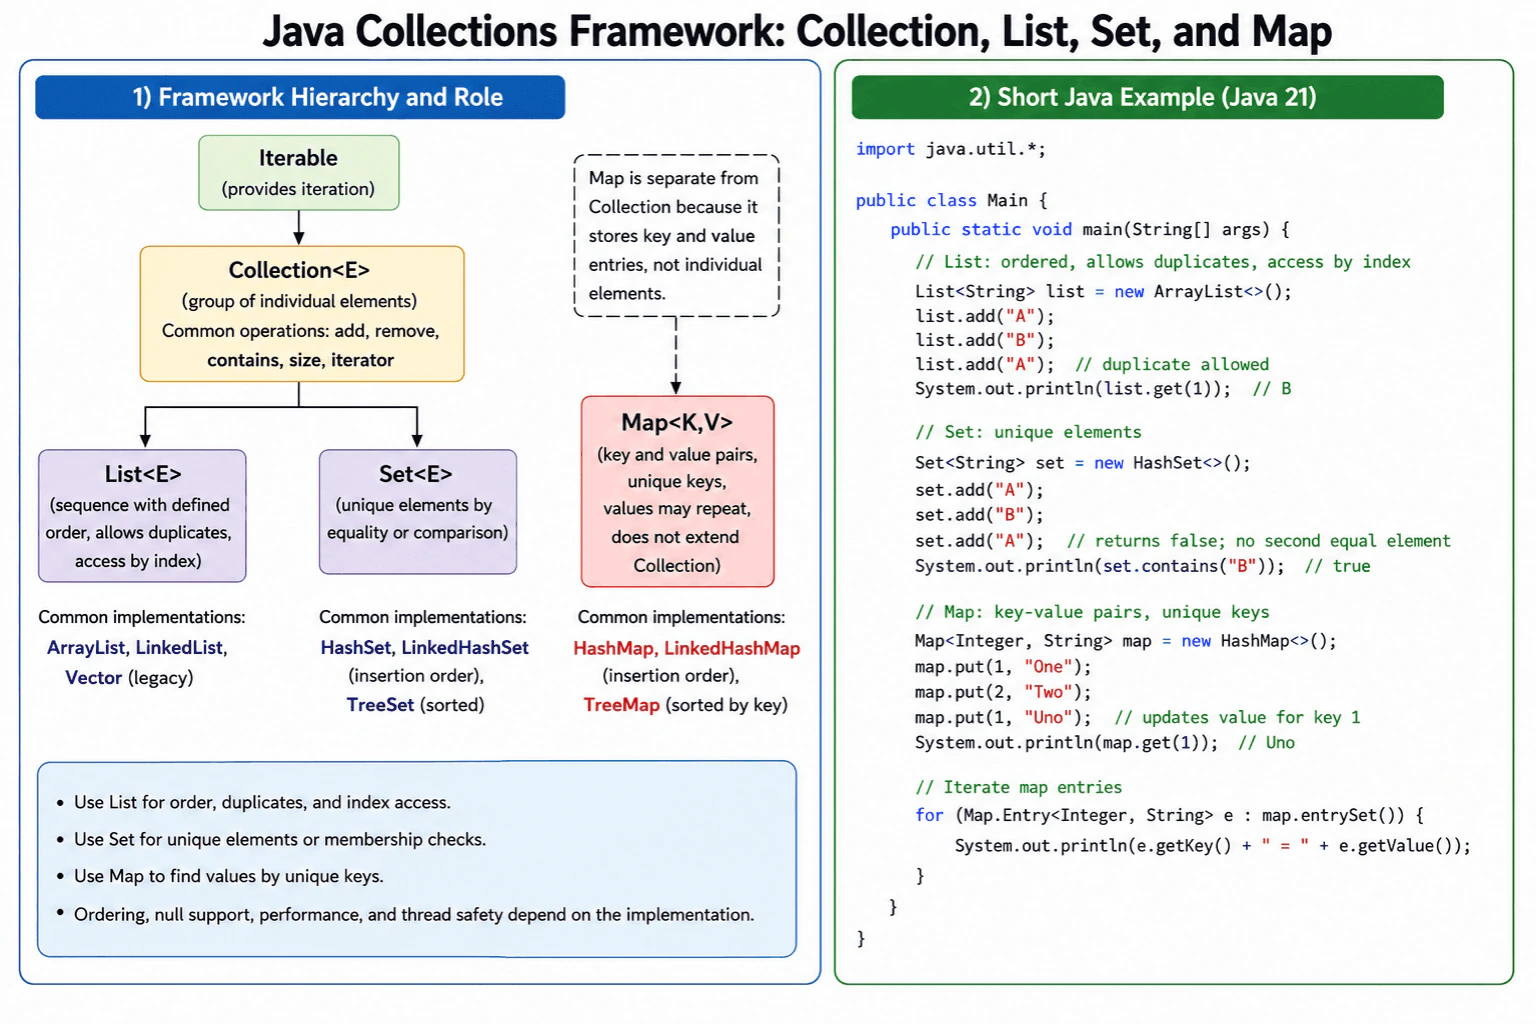Click 'TreeMap (sorted by key)' text
Viewport: 1536px width, 1024px height.
pos(685,705)
